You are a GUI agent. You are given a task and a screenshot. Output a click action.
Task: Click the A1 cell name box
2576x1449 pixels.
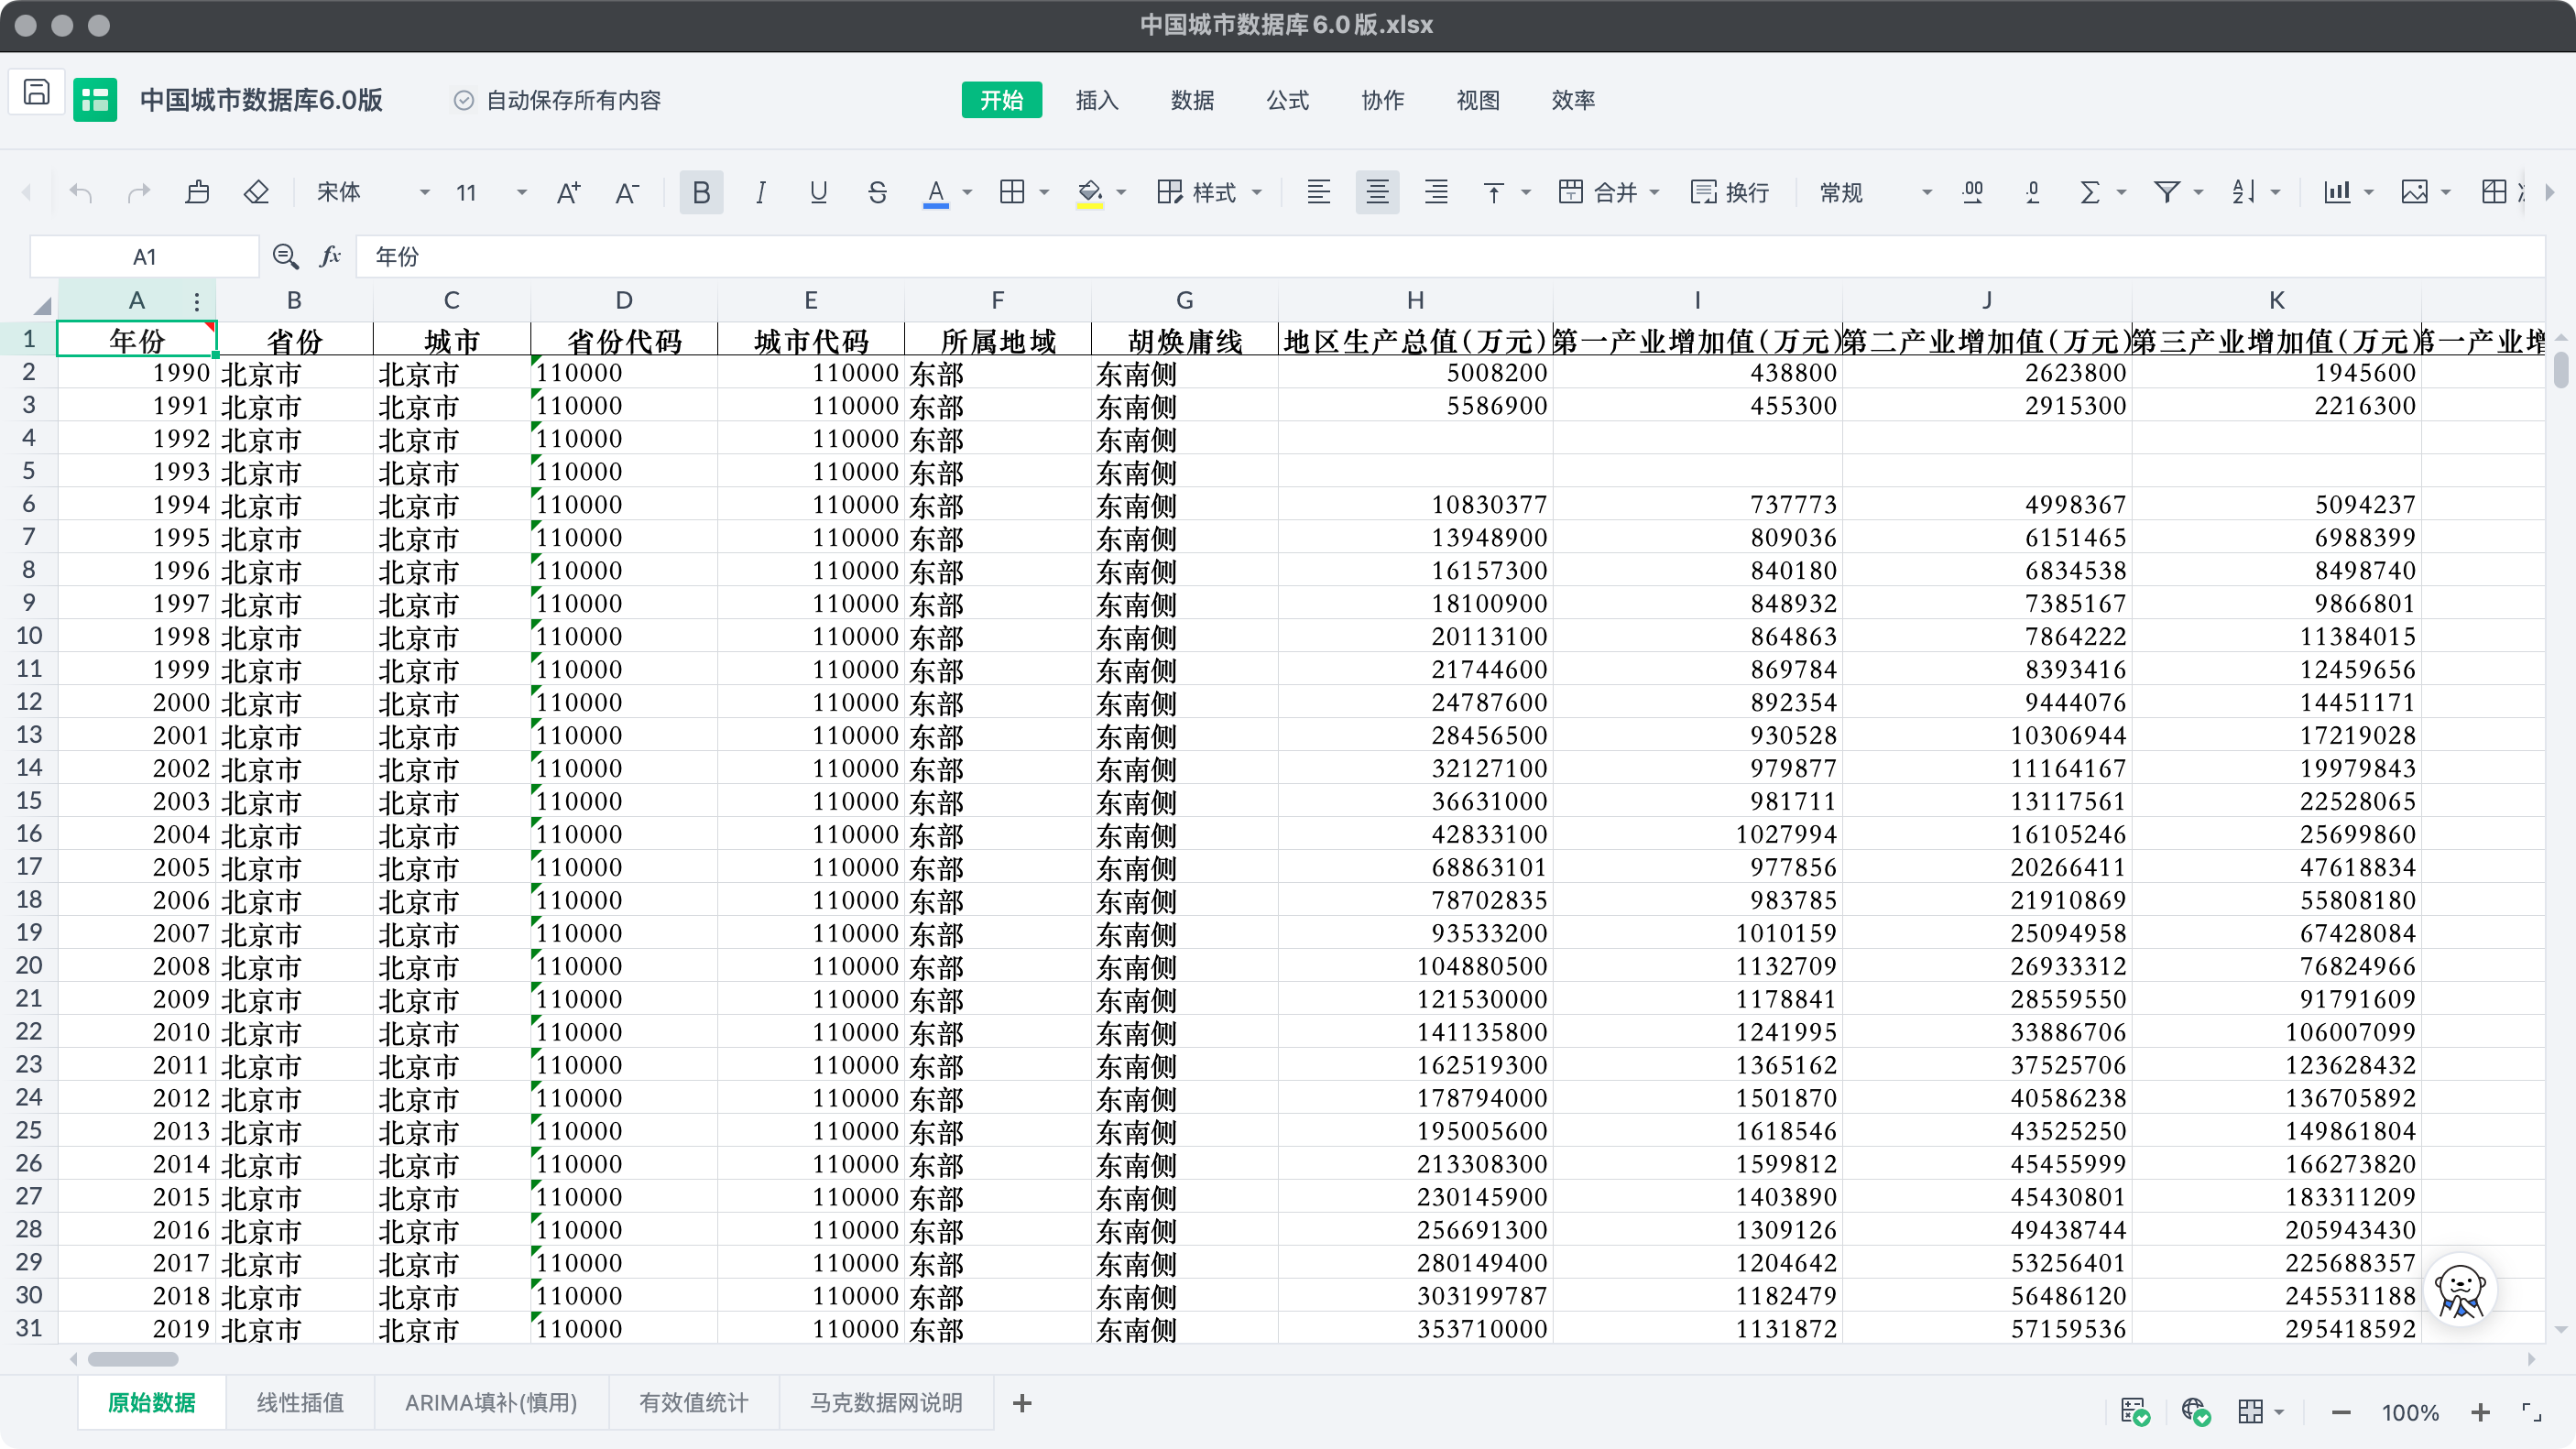click(145, 257)
